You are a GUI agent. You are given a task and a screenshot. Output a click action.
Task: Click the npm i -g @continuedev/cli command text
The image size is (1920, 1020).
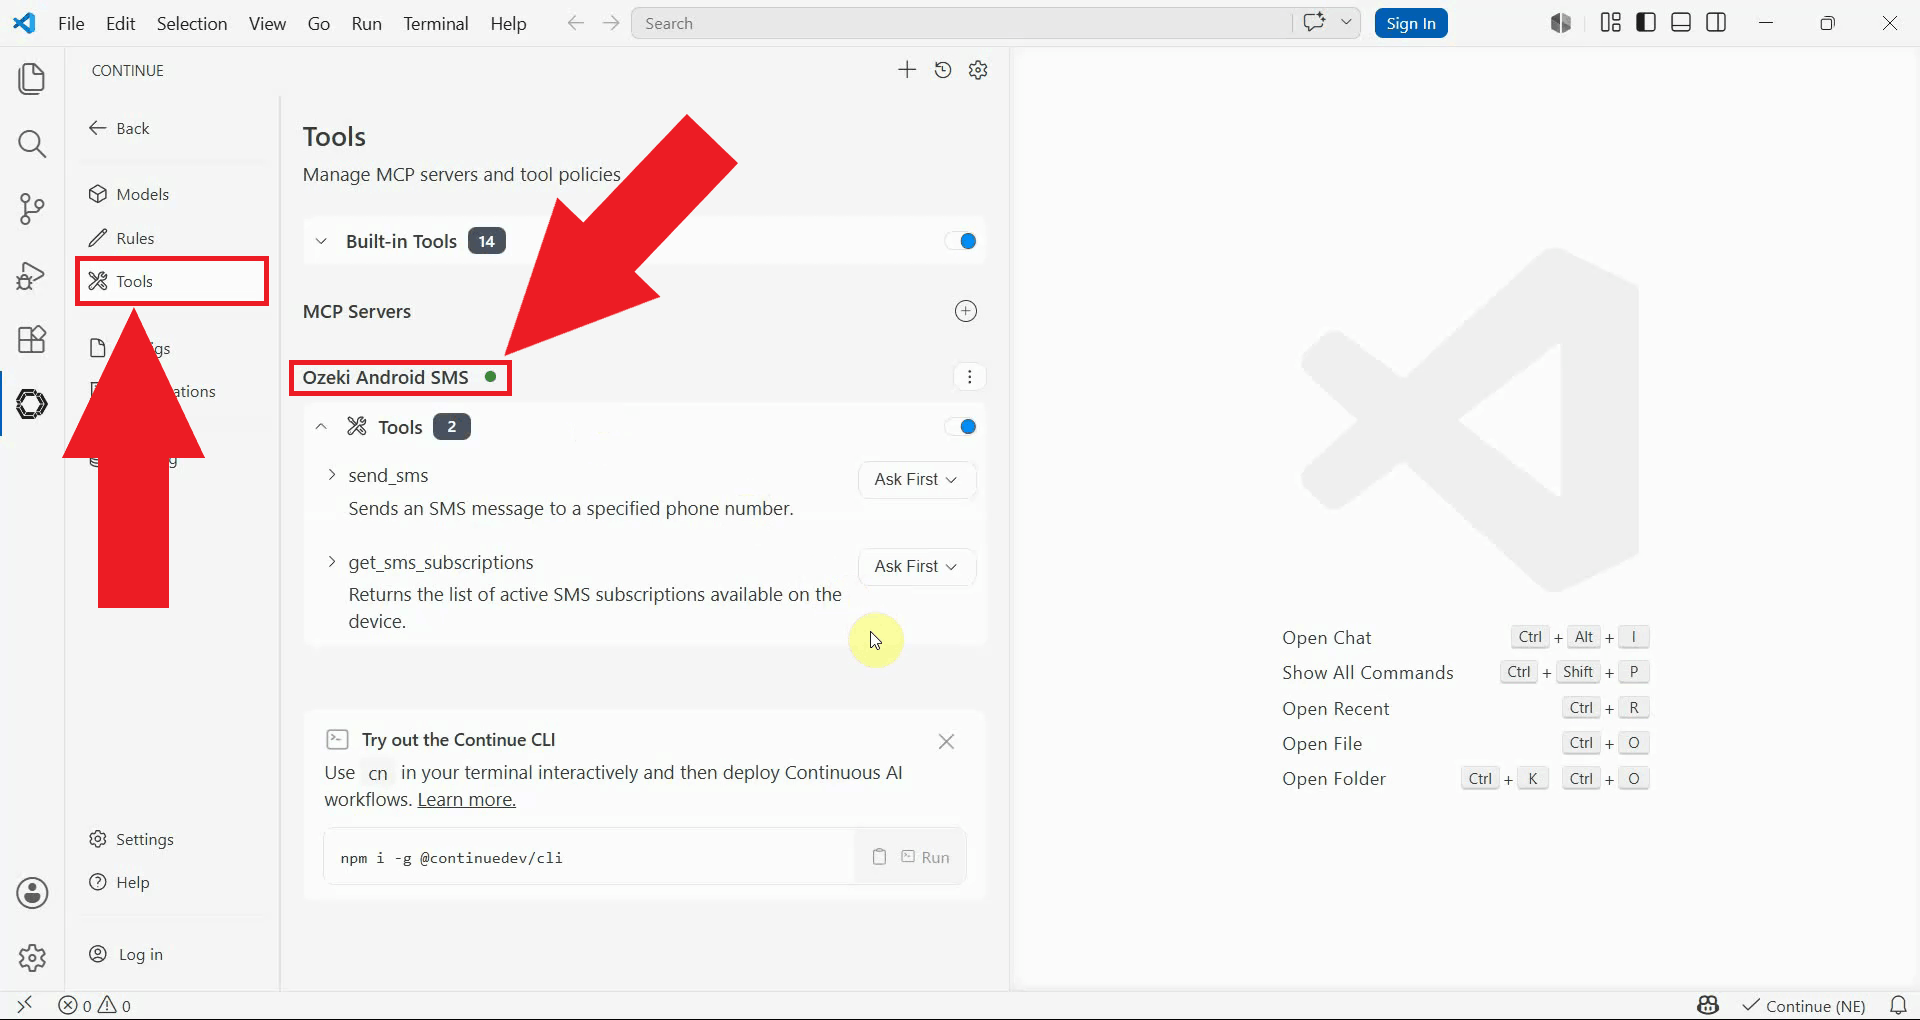(x=451, y=858)
